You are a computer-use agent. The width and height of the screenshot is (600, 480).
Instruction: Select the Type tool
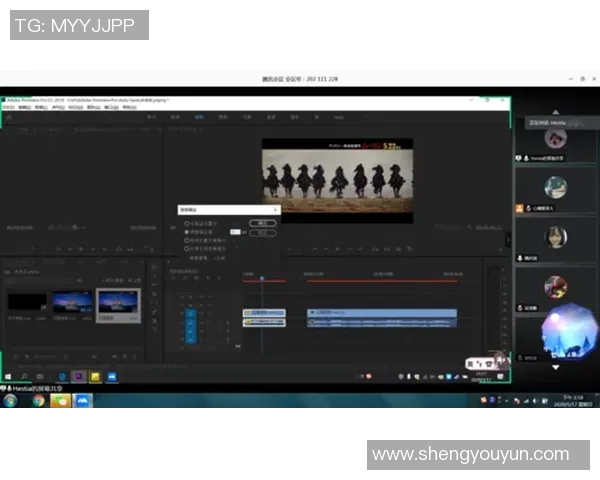[154, 329]
